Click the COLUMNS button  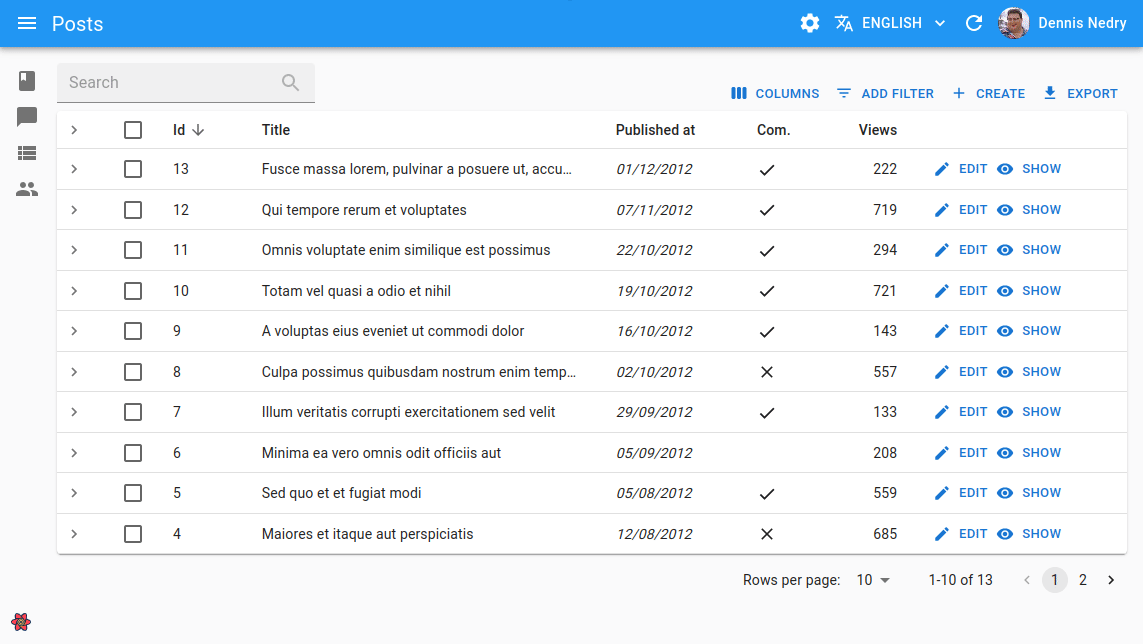pos(775,93)
